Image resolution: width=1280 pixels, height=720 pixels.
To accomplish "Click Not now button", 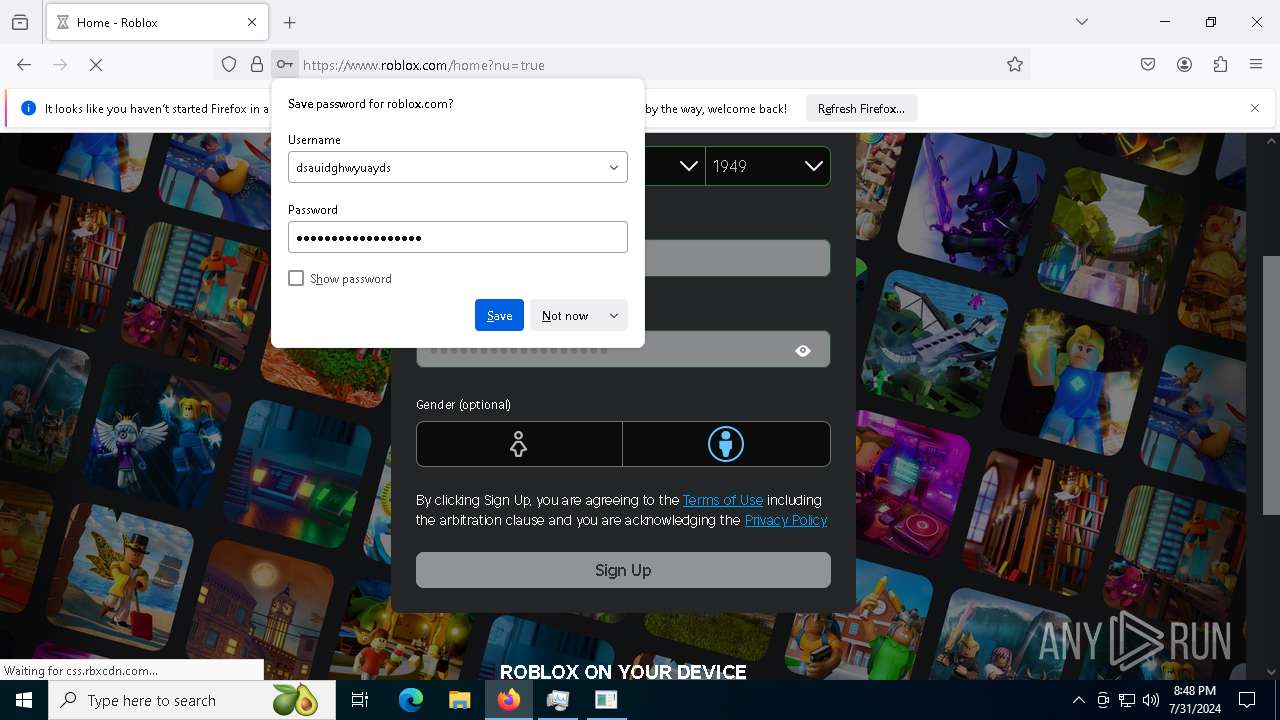I will click(565, 315).
